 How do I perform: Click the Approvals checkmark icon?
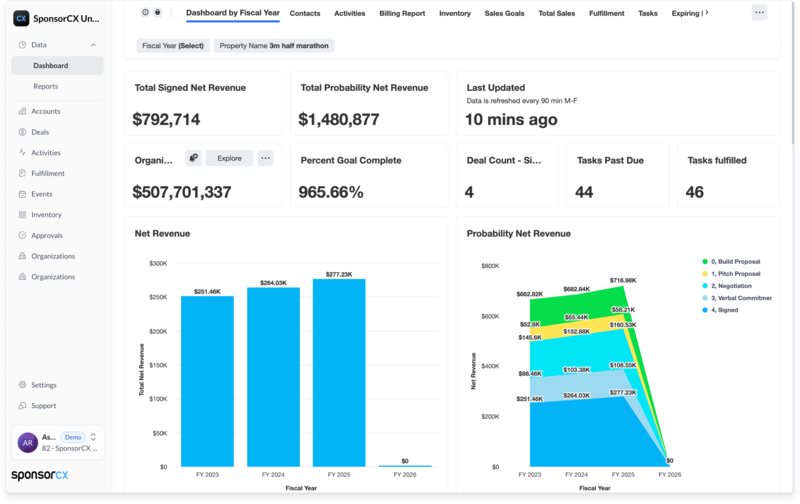click(x=22, y=235)
